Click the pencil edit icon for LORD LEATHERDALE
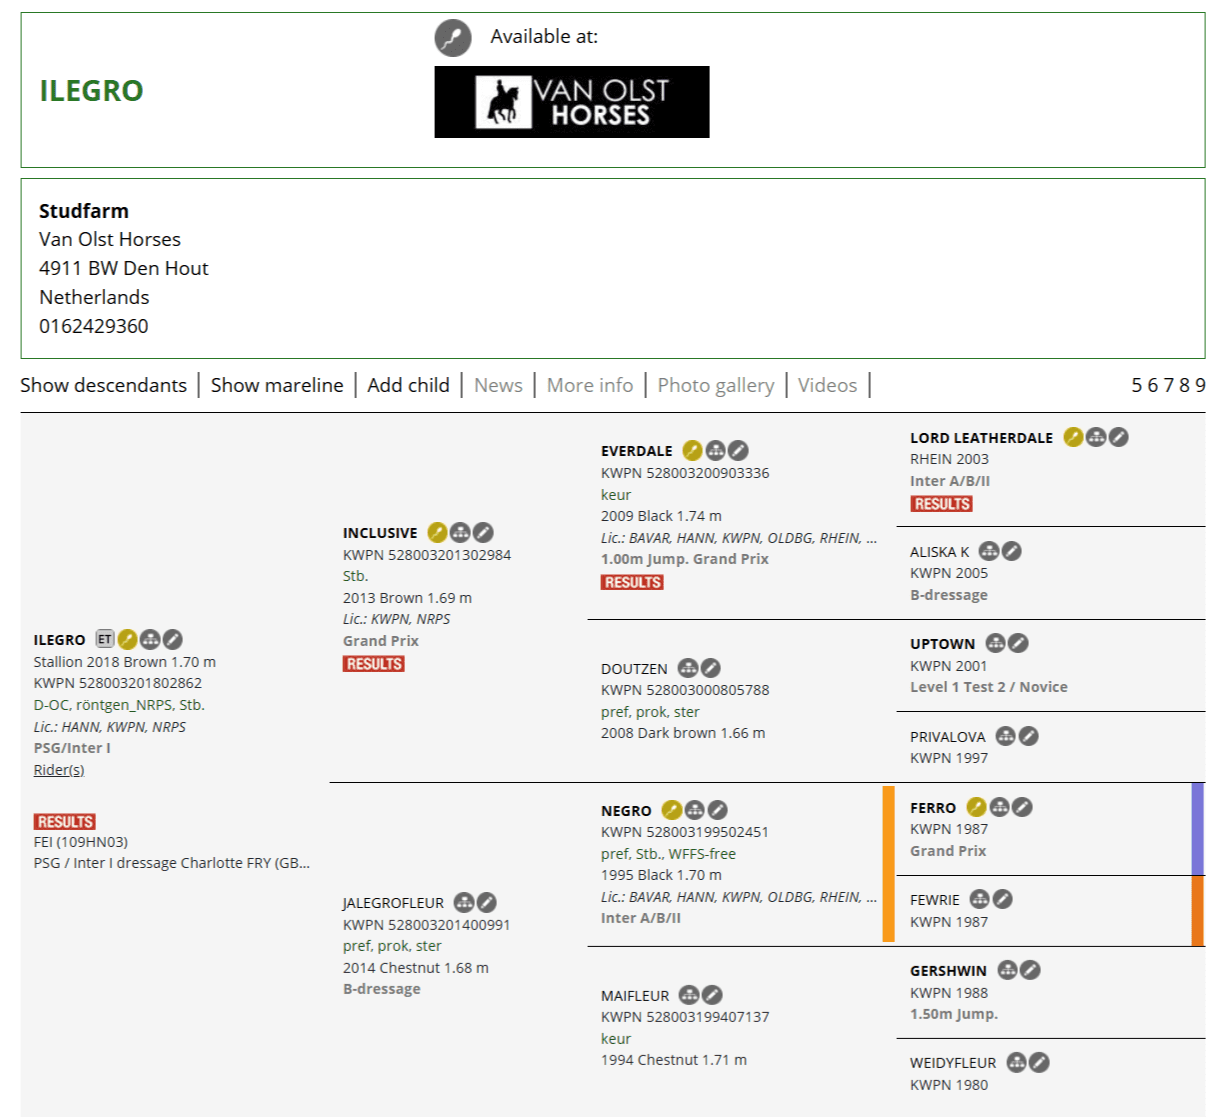 (x=1119, y=437)
